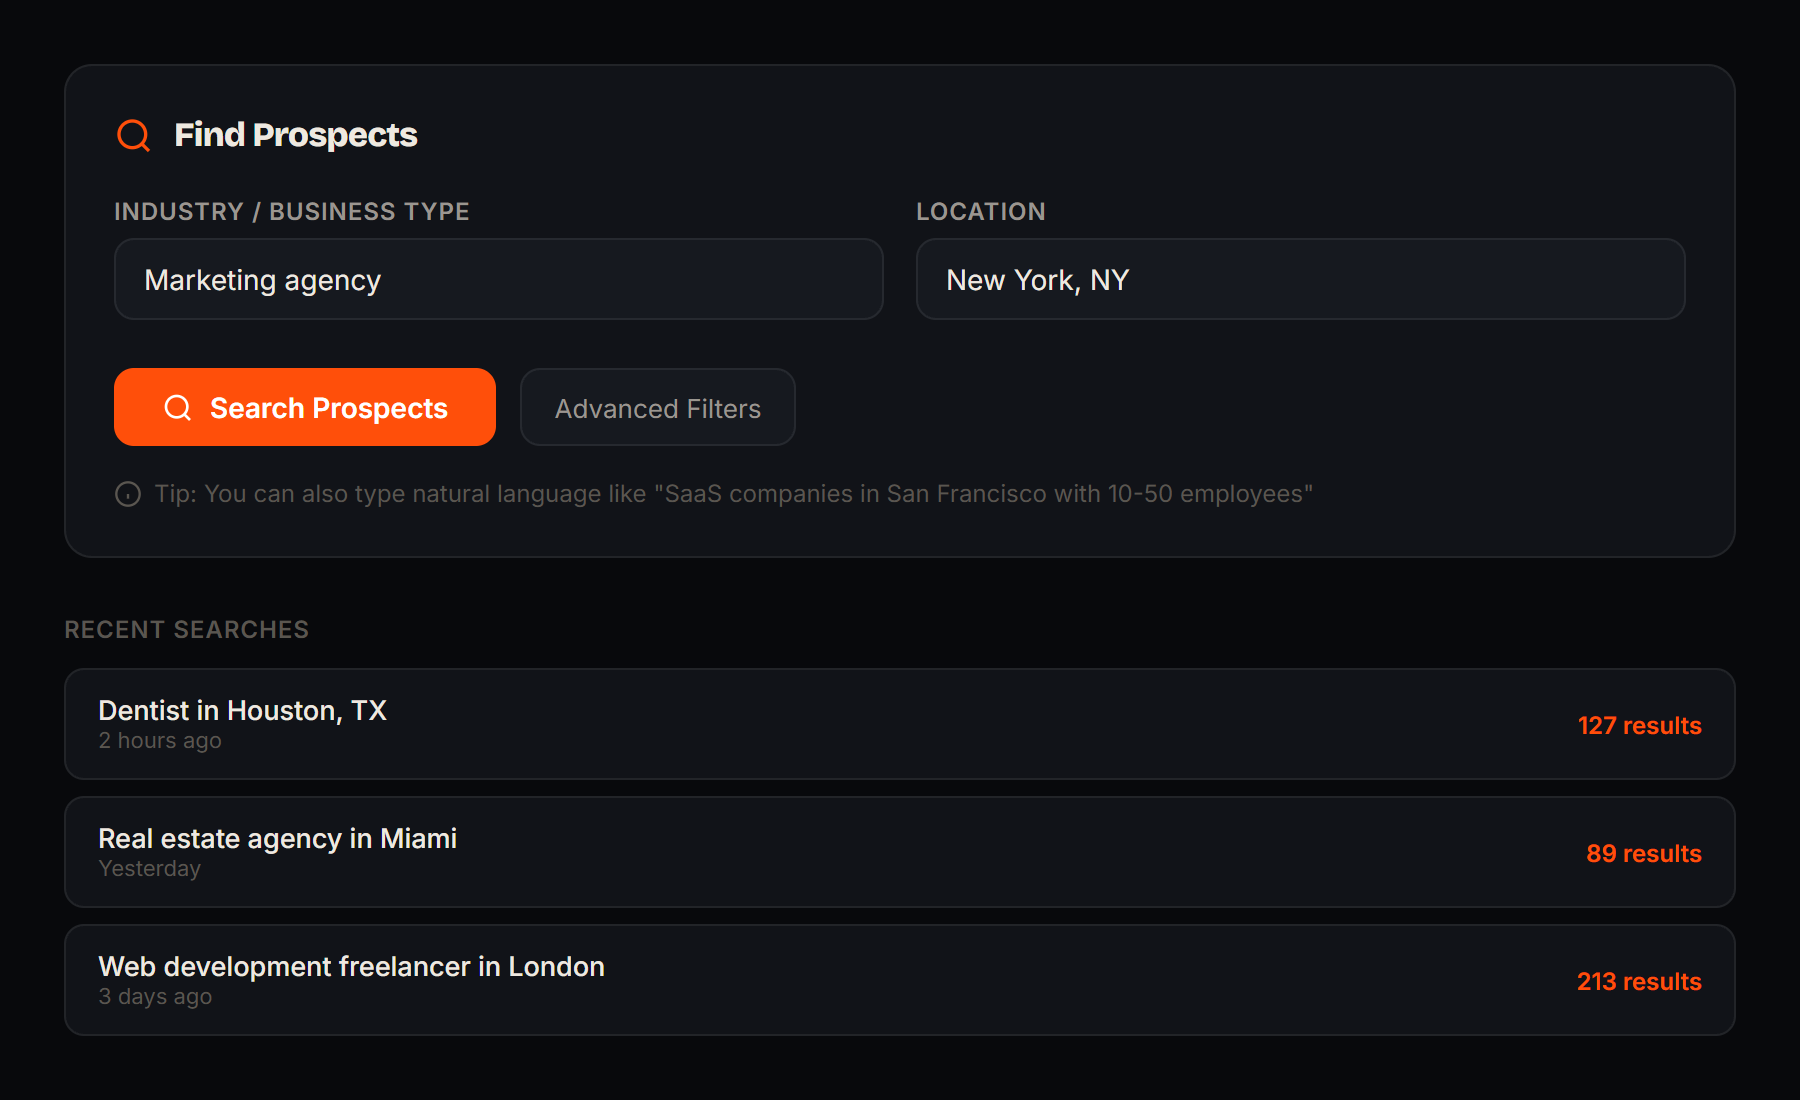Click the Find Prospects heading
1800x1100 pixels.
[295, 135]
